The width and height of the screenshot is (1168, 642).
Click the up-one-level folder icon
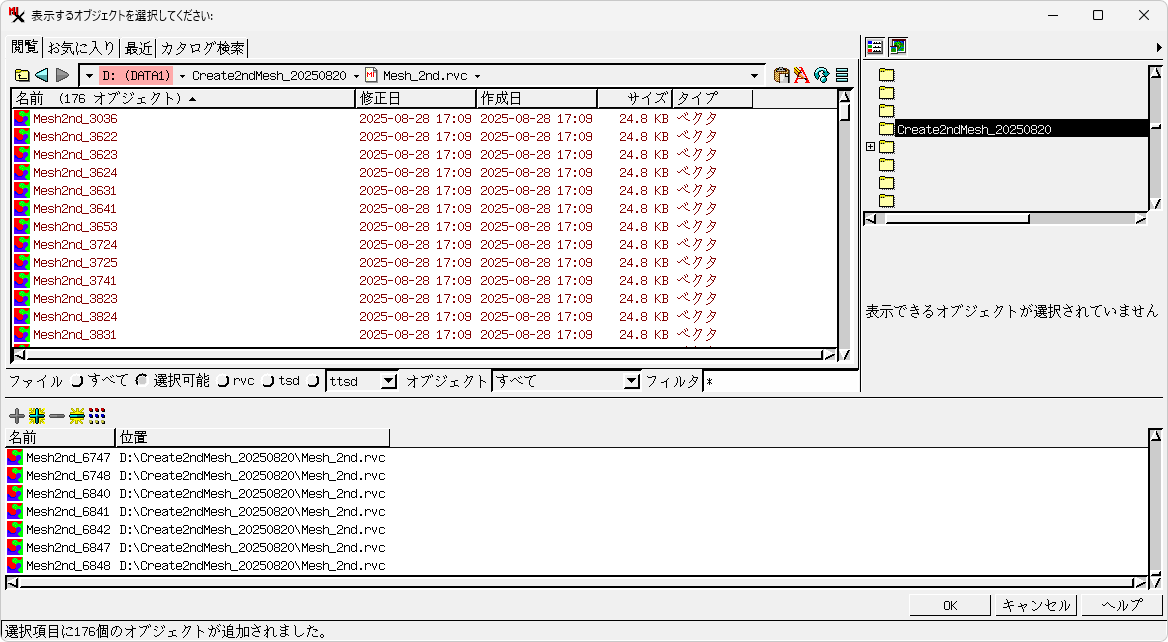click(x=22, y=76)
